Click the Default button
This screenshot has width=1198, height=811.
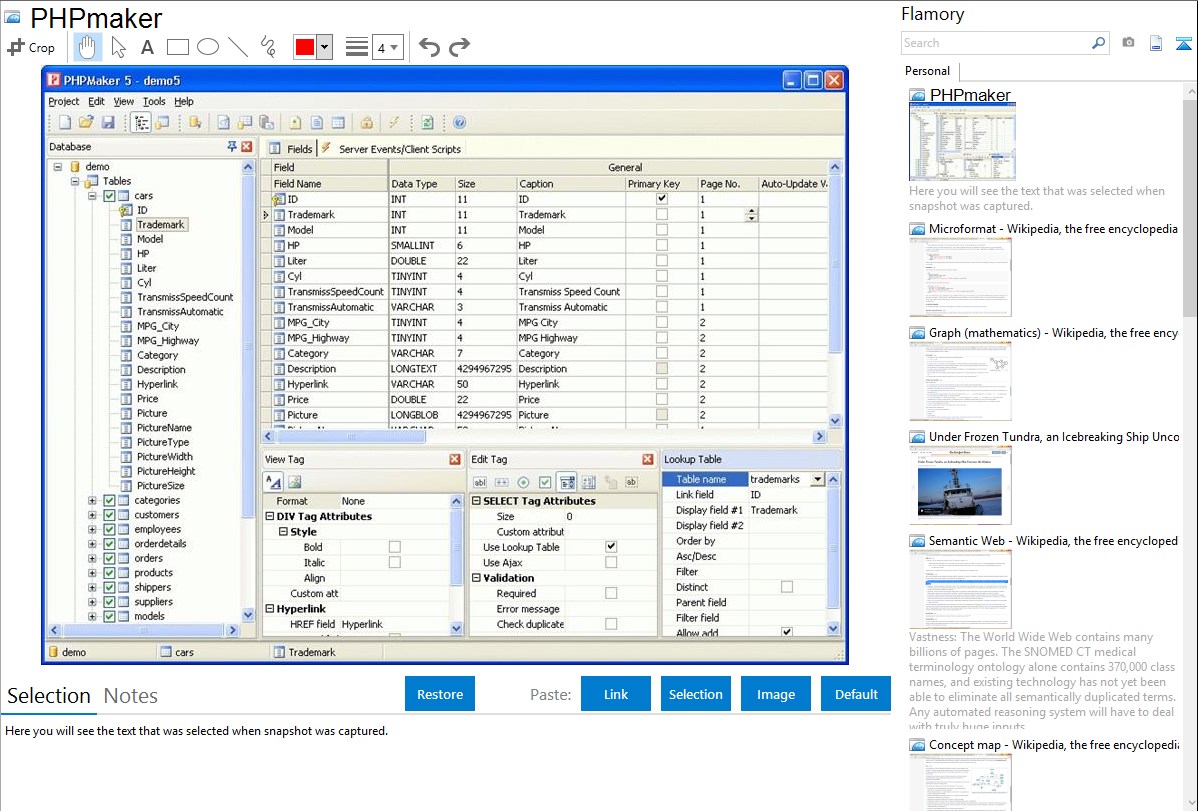[x=856, y=694]
